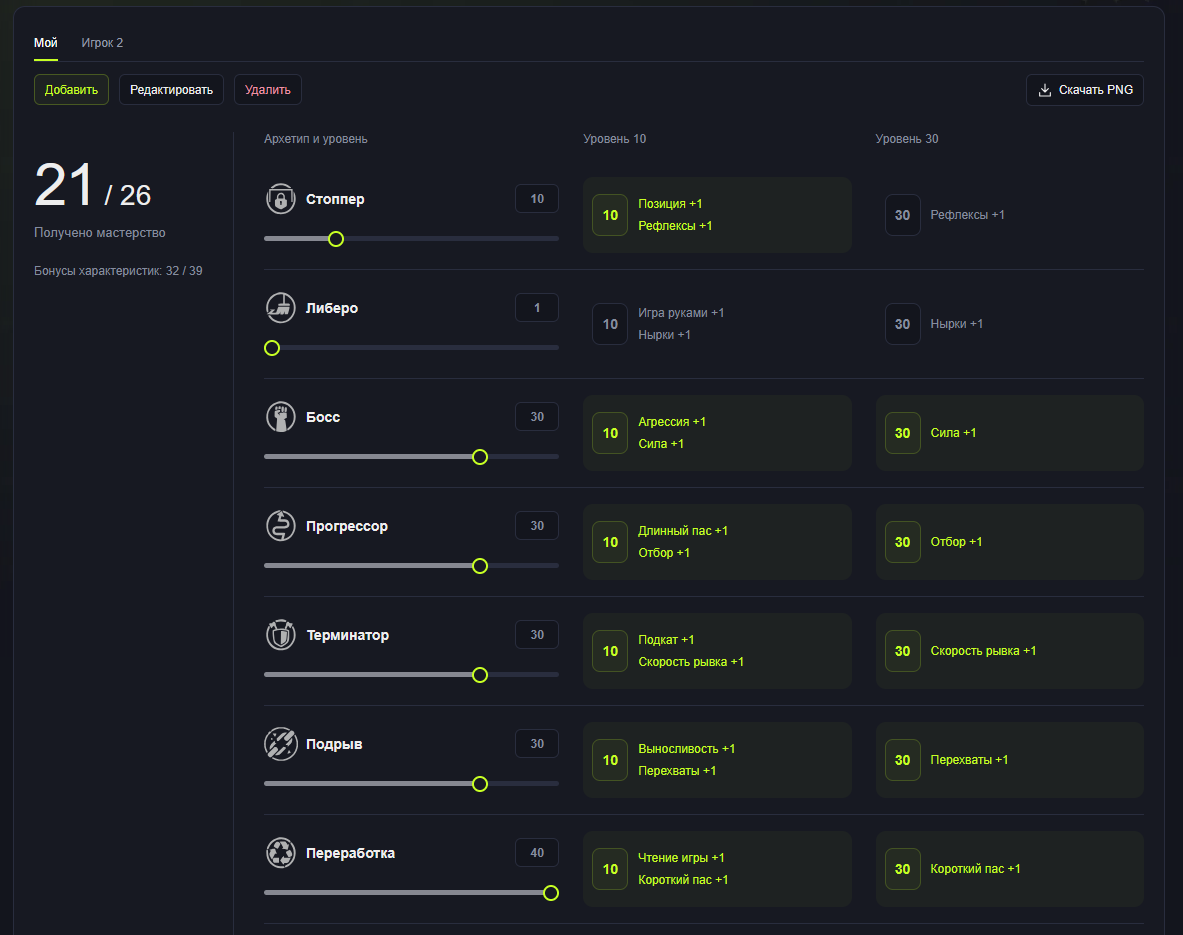Click the Терминатор shield archetype icon
The image size is (1183, 935).
click(281, 635)
